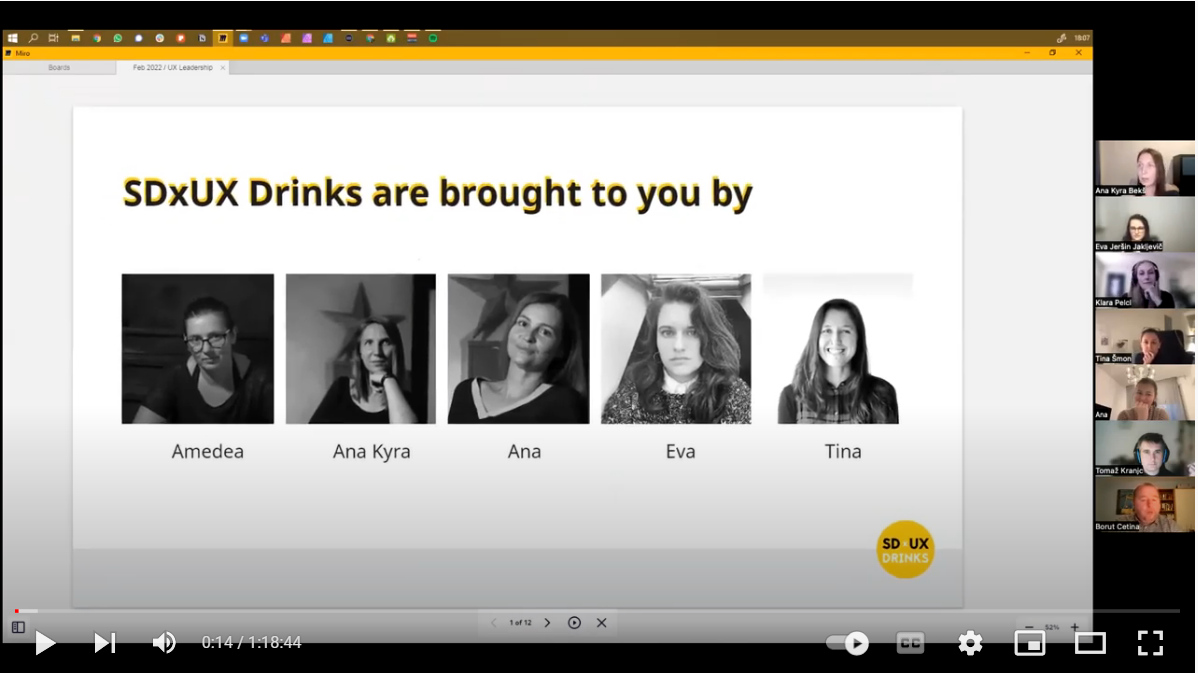Click the name label 'Ana Kyra'
The width and height of the screenshot is (1198, 673).
tap(371, 451)
